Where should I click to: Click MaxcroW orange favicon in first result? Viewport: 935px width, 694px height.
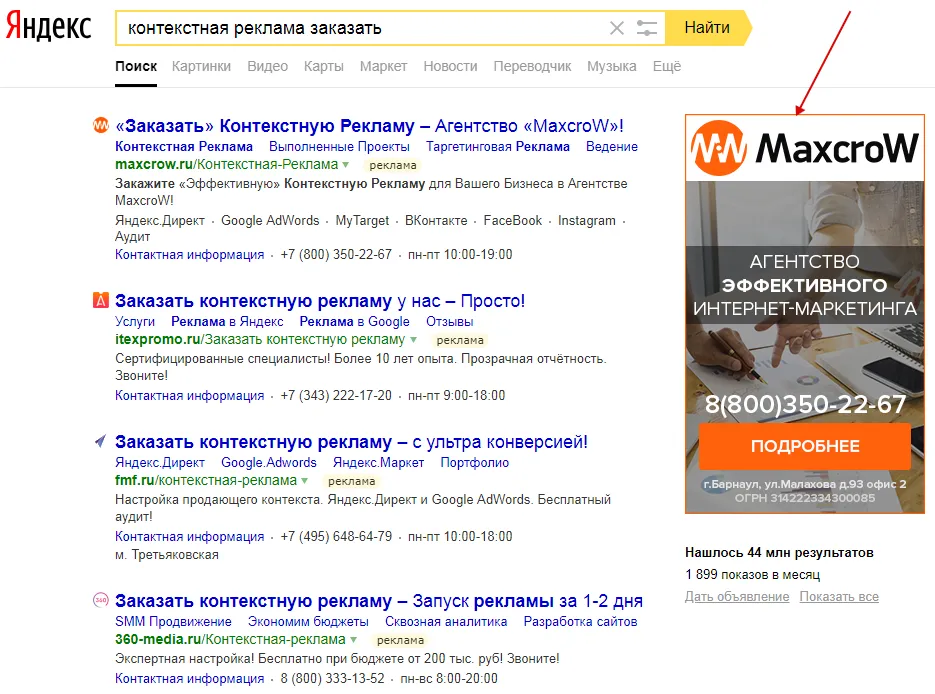(x=101, y=125)
